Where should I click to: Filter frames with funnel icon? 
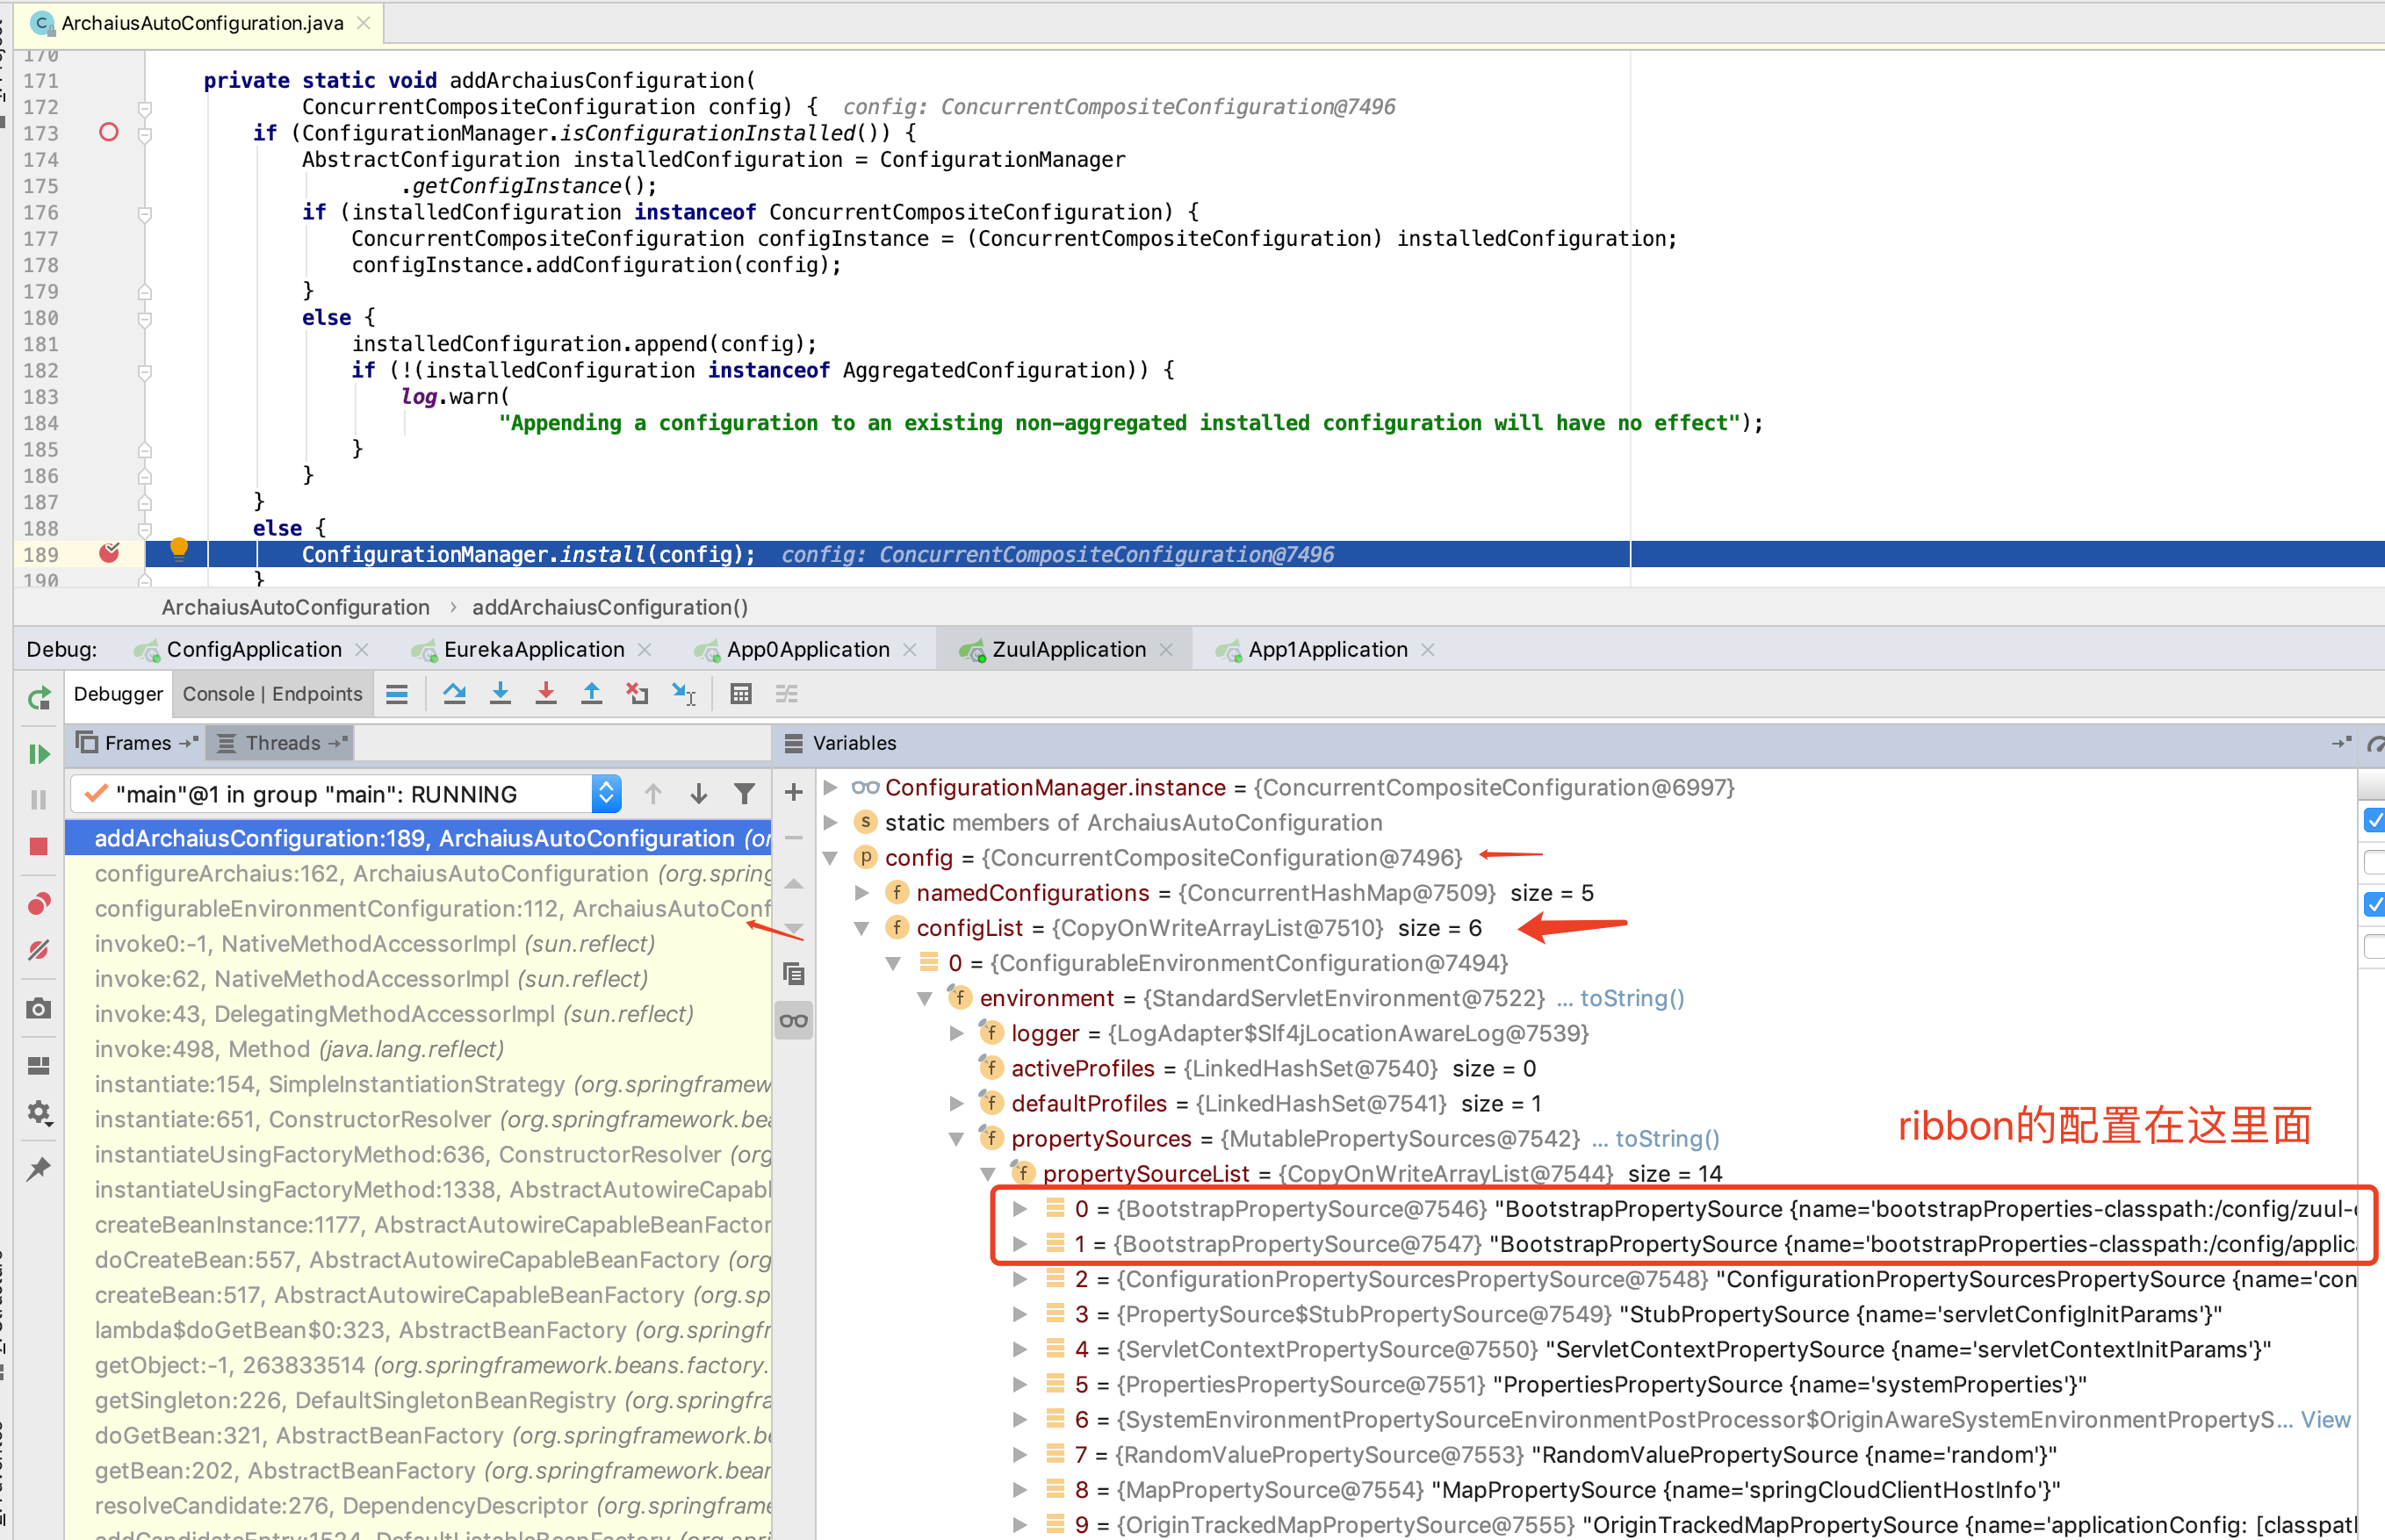pyautogui.click(x=744, y=794)
